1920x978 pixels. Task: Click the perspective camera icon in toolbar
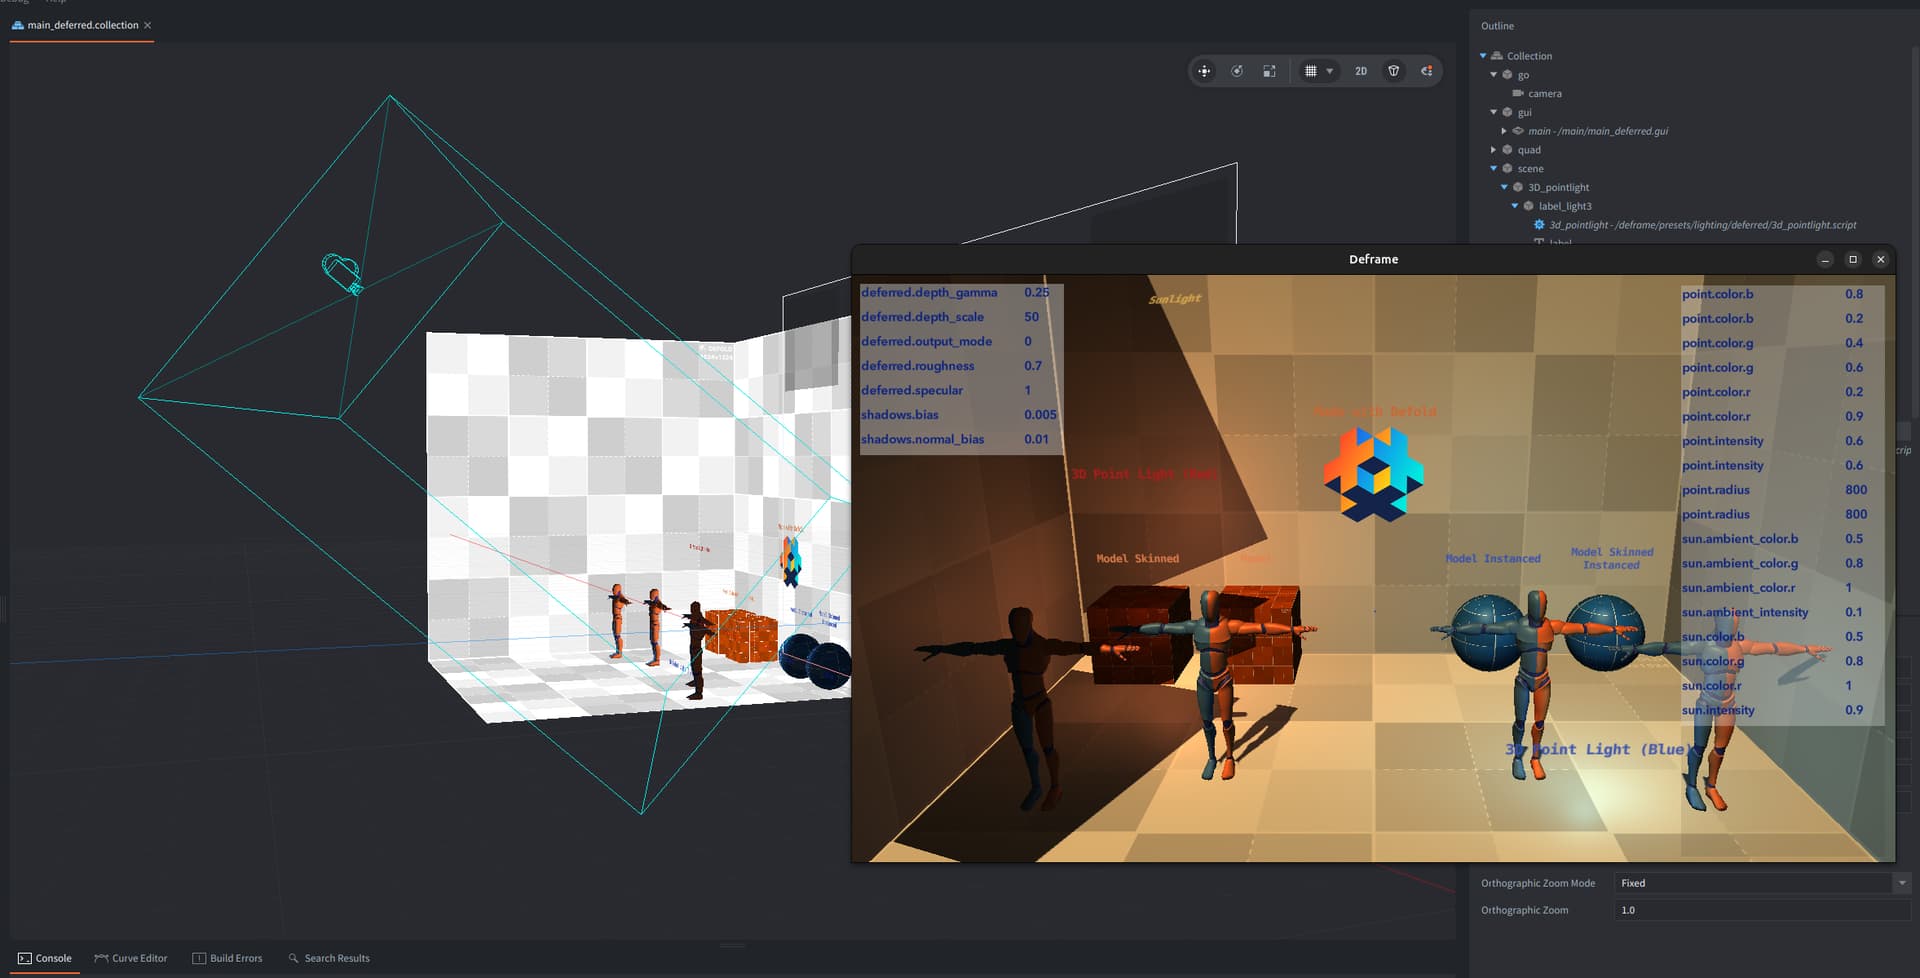(1393, 71)
